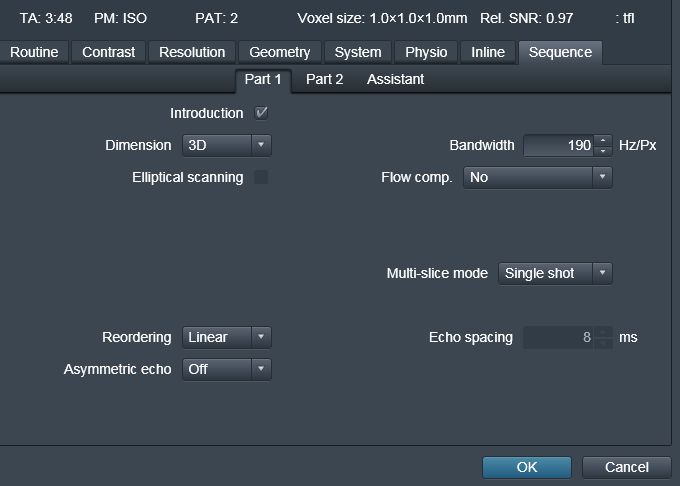Expand the Asymmetric echo dropdown
The image size is (680, 486).
coord(227,369)
